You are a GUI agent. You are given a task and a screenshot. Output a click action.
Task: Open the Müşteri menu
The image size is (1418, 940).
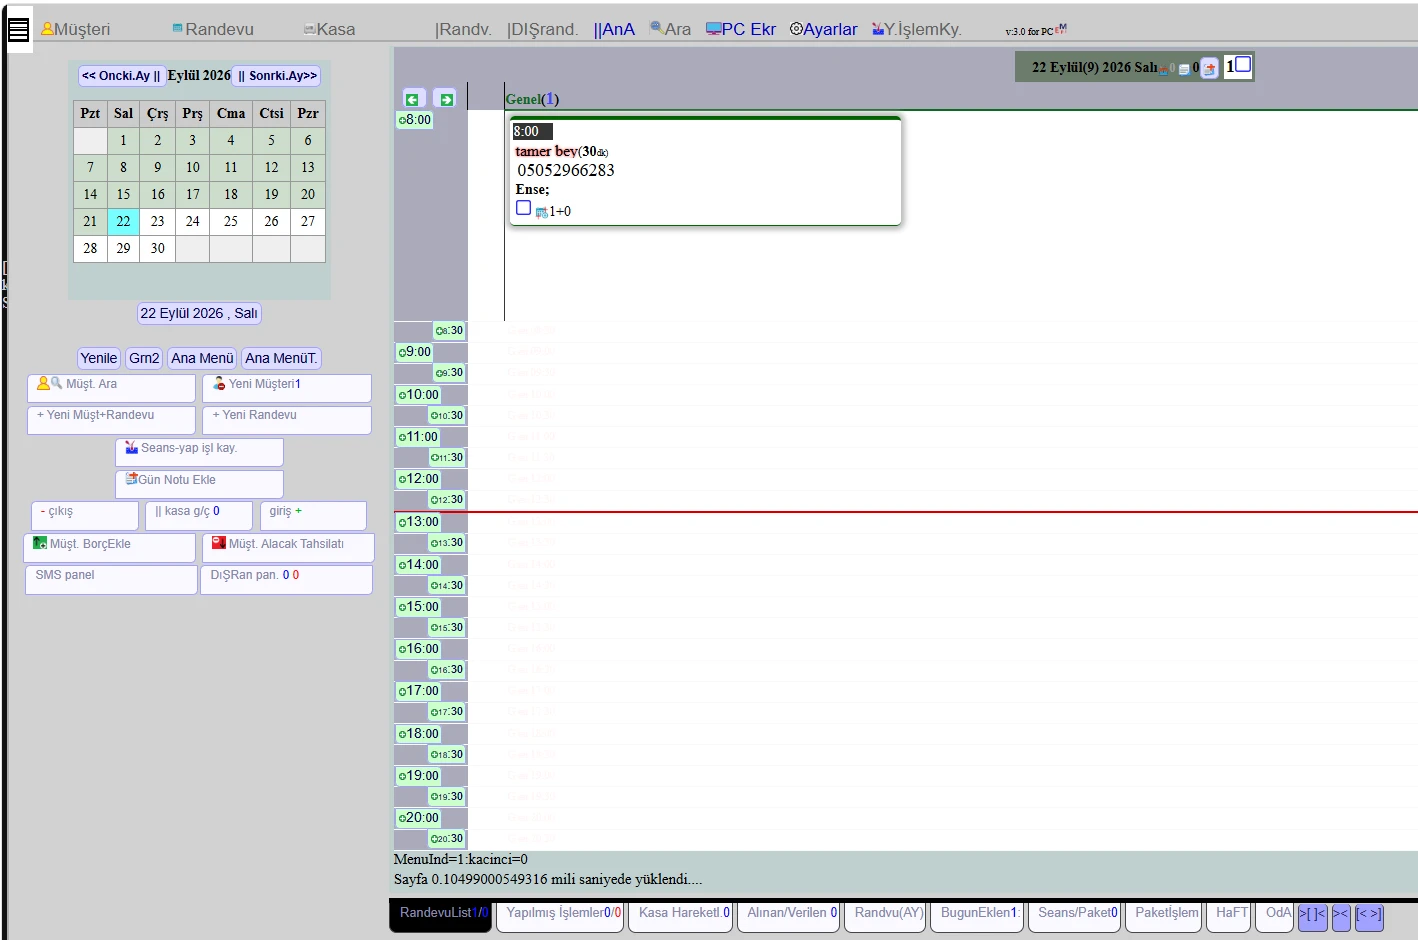[76, 29]
